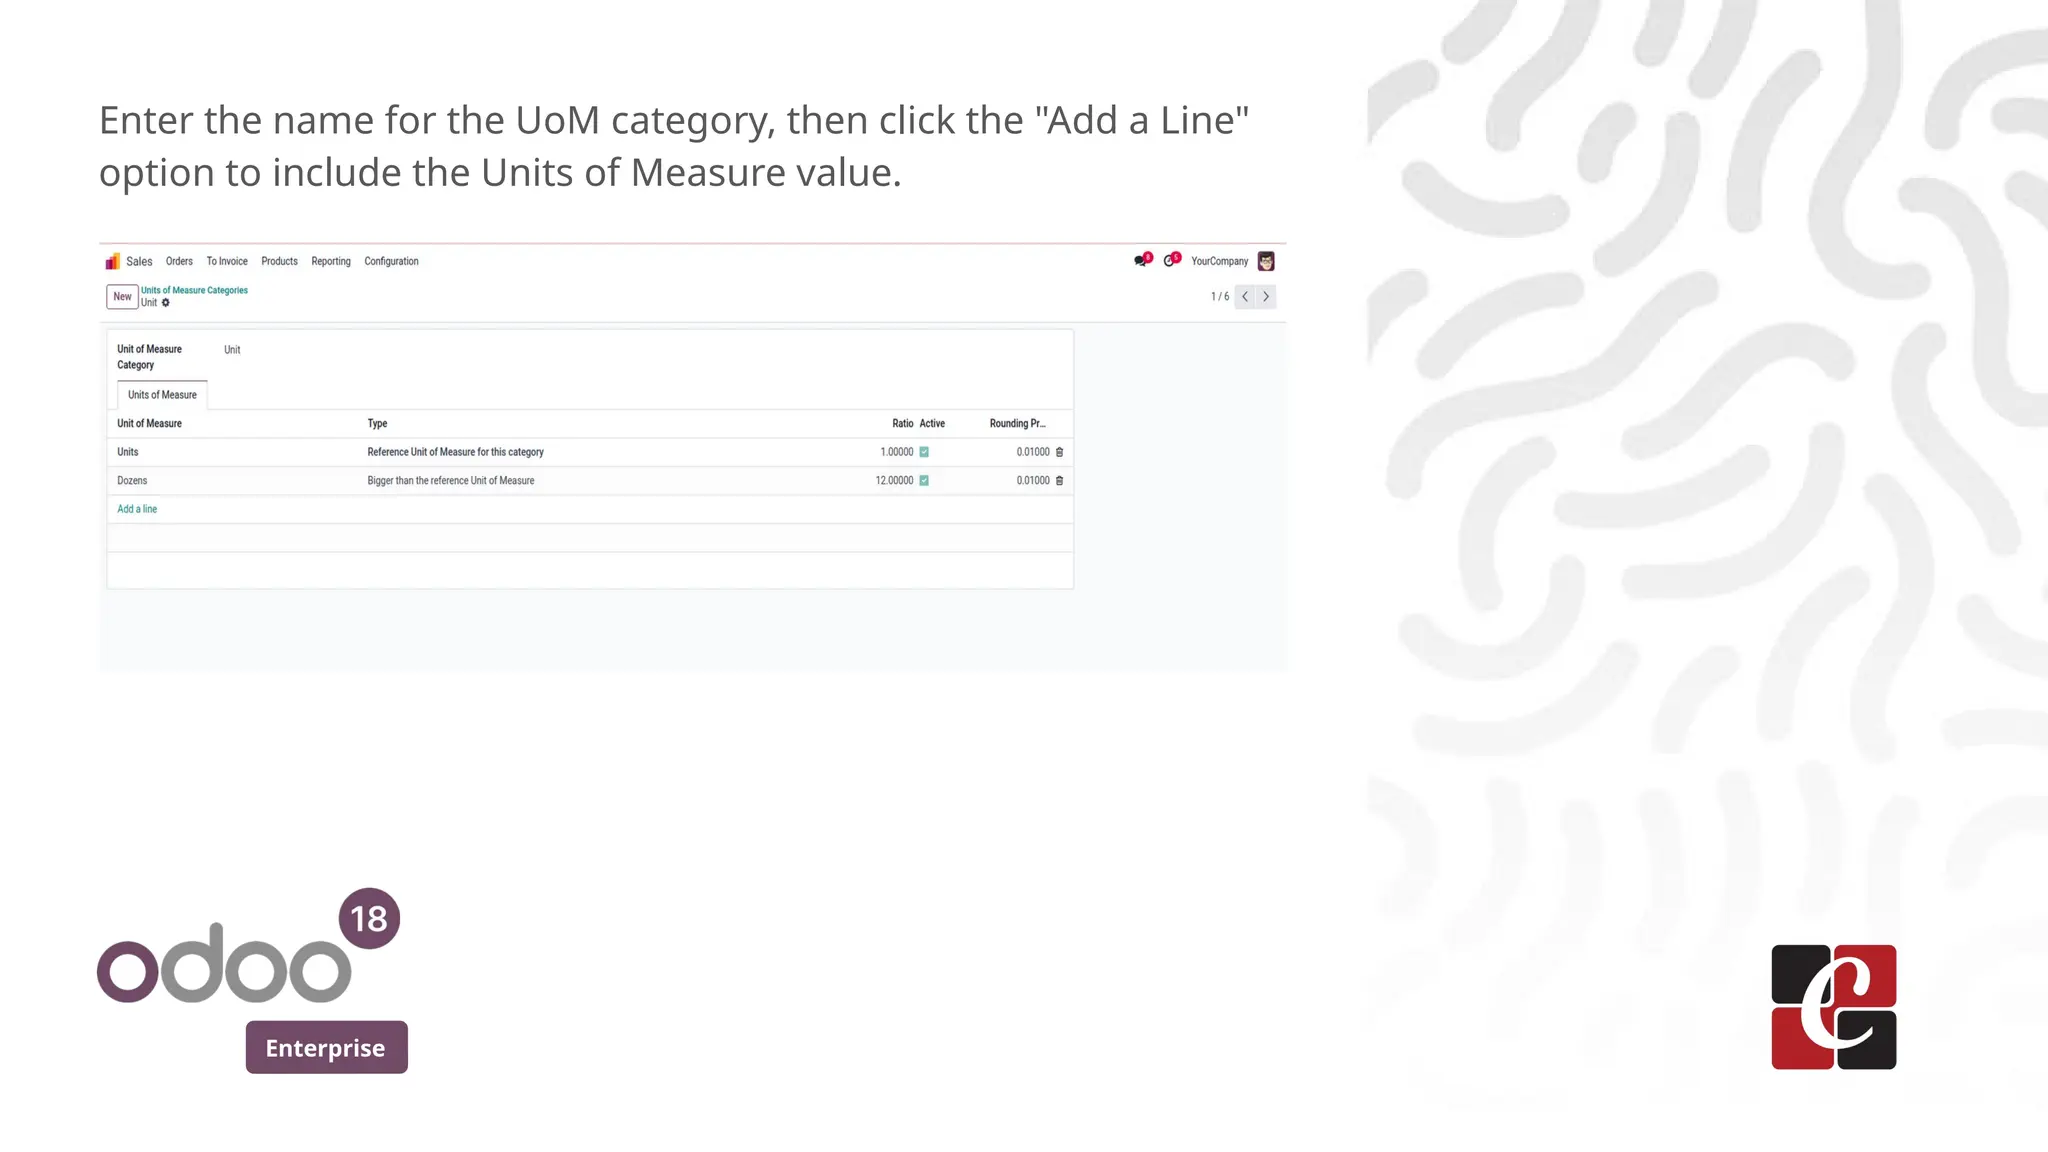Open the gear actions icon beside Unit
Screen dimensions: 2048x1152
[x=166, y=303]
